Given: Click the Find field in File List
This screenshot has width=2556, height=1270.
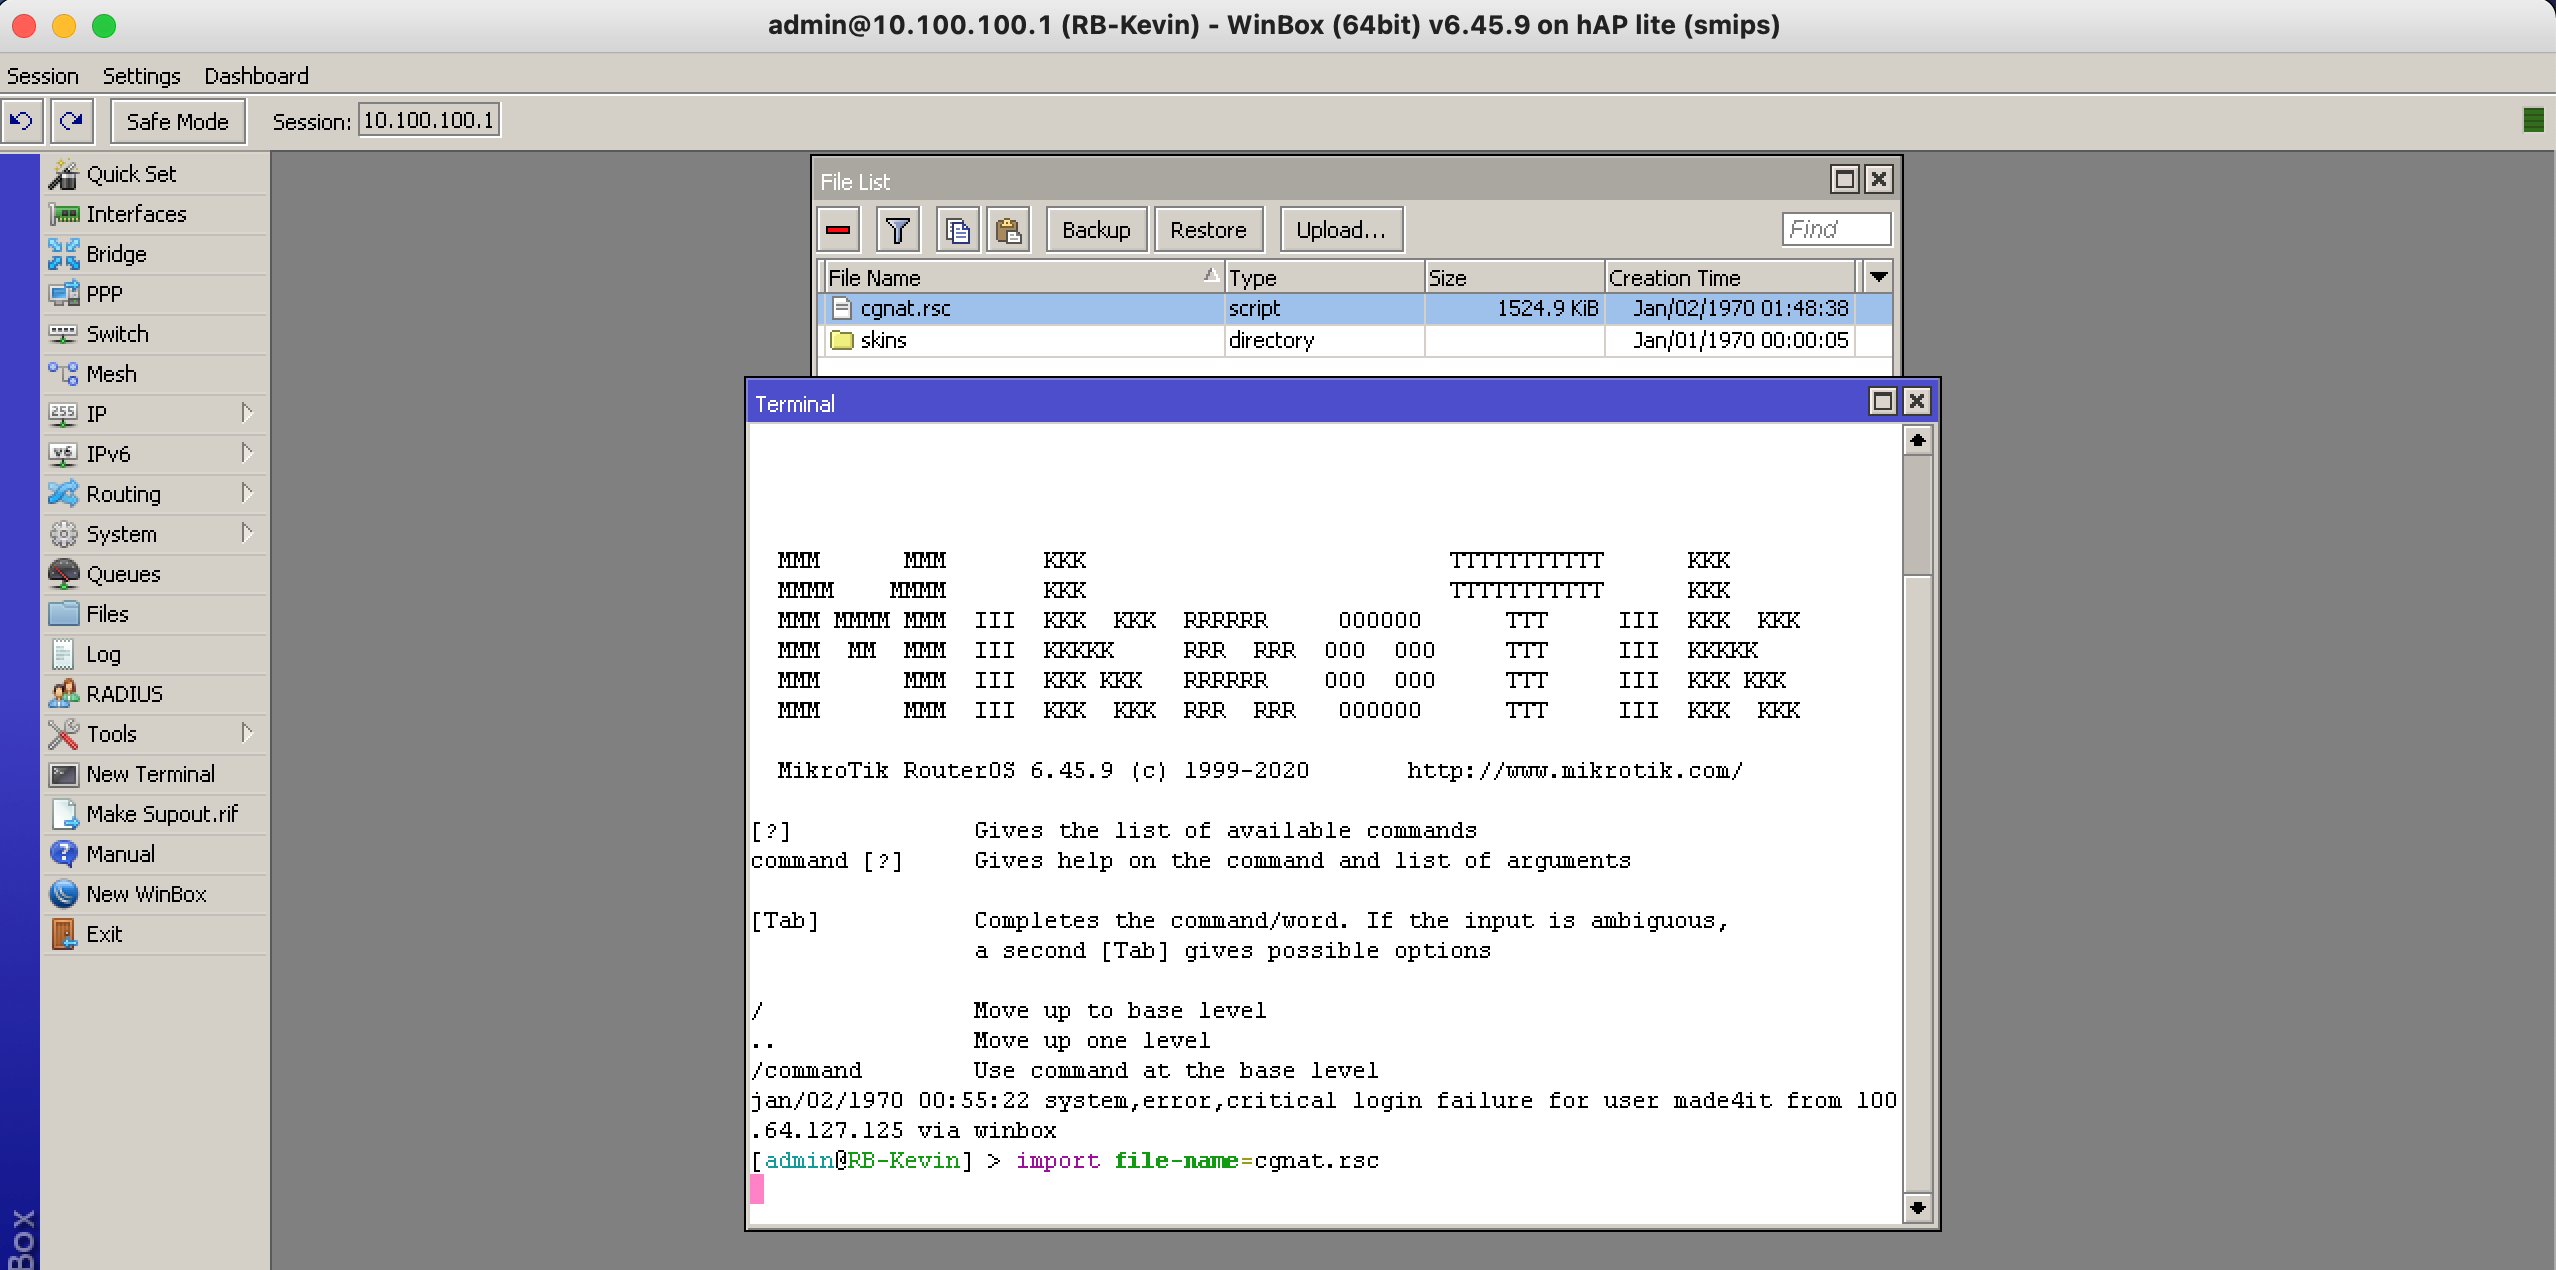Looking at the screenshot, I should coord(1836,229).
